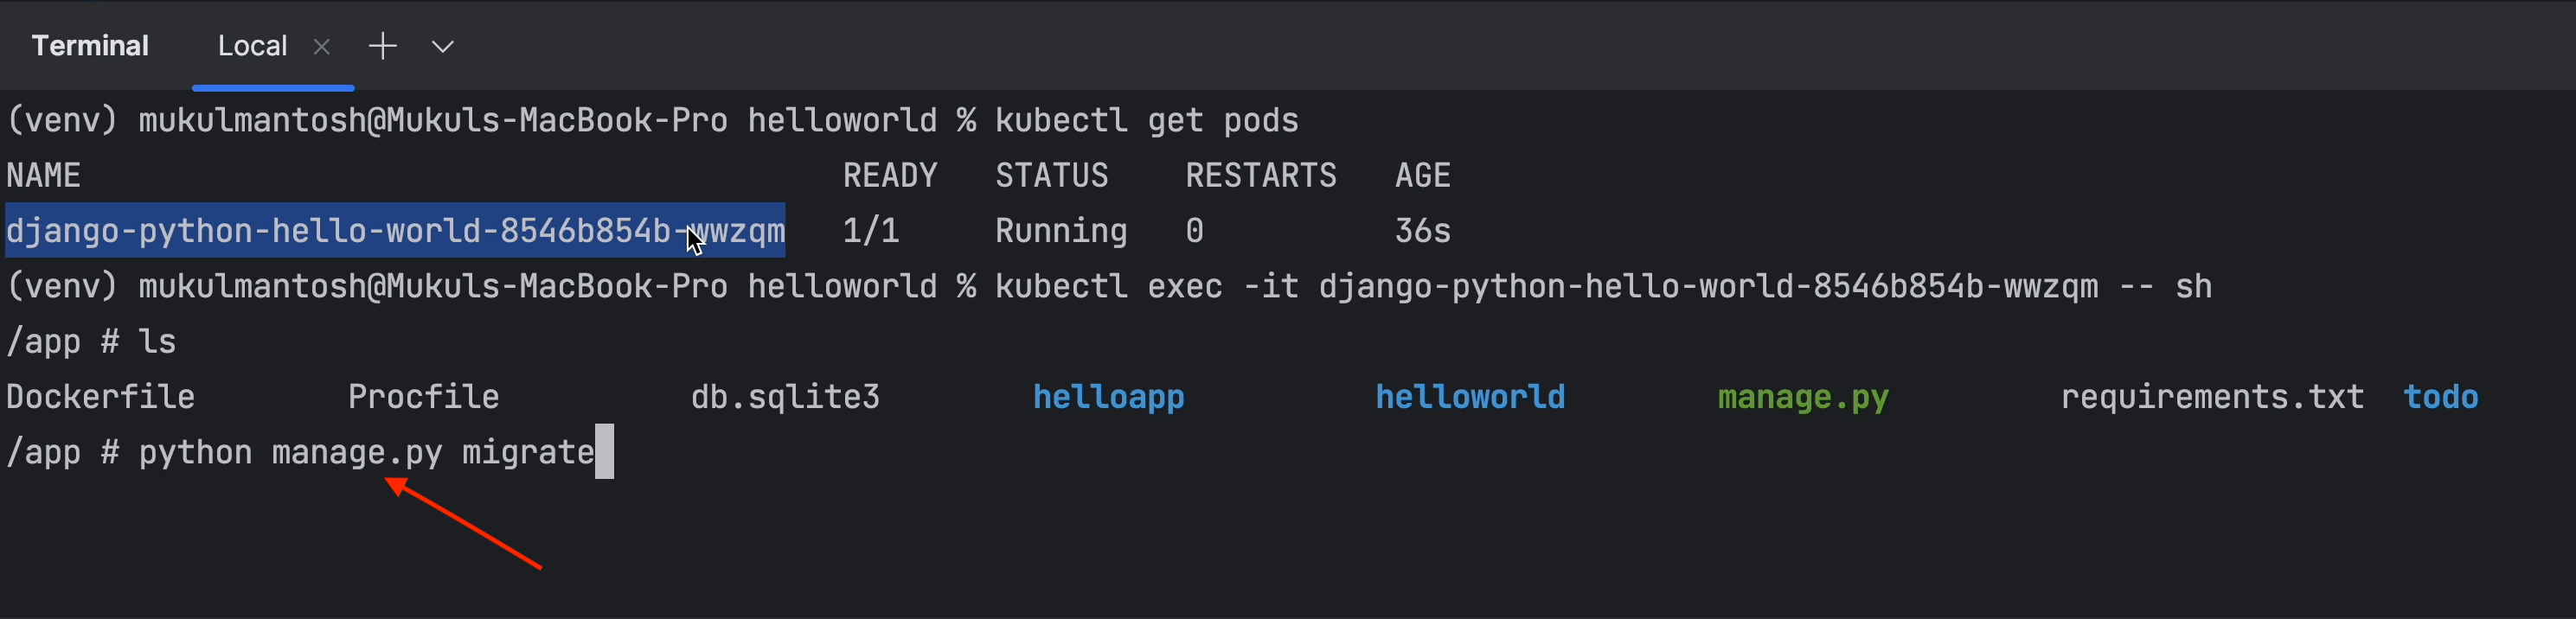
Task: Click the Terminal panel title
Action: 90,46
